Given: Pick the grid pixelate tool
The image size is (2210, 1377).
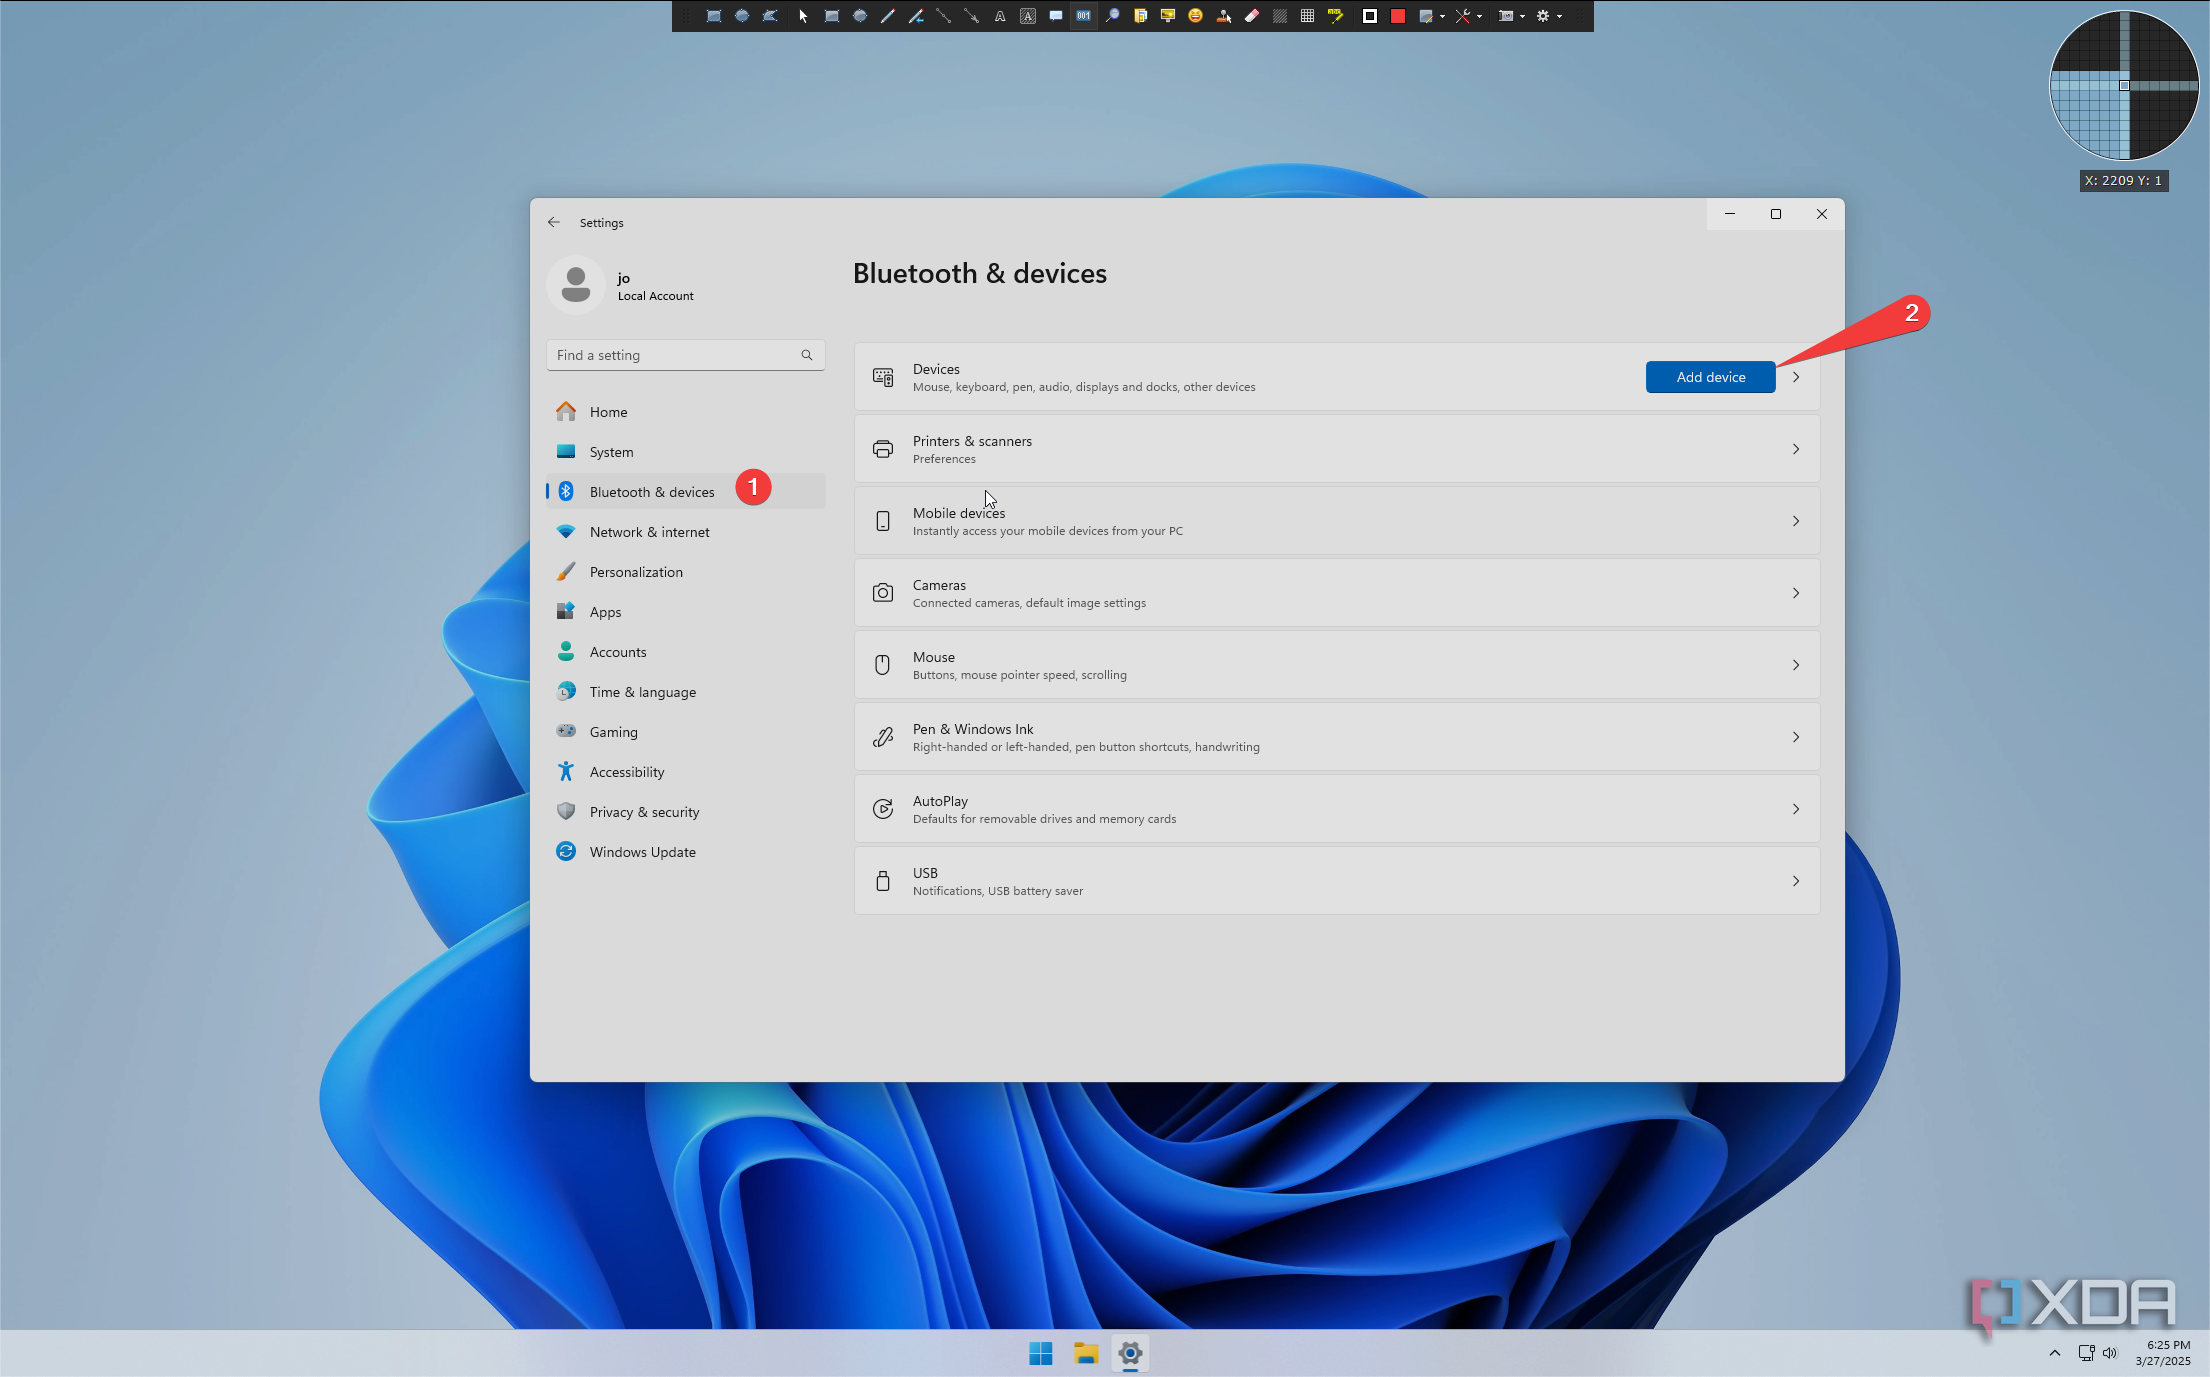Looking at the screenshot, I should tap(1307, 16).
